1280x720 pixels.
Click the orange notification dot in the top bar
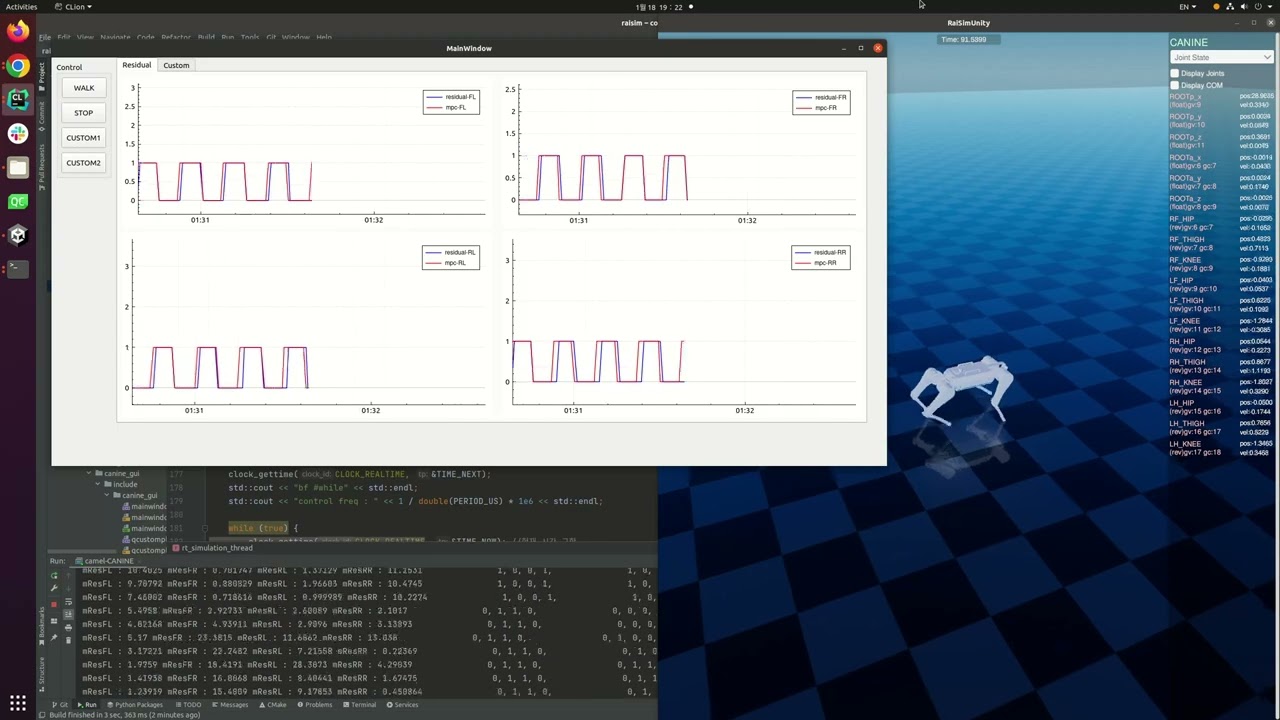(x=1216, y=6)
